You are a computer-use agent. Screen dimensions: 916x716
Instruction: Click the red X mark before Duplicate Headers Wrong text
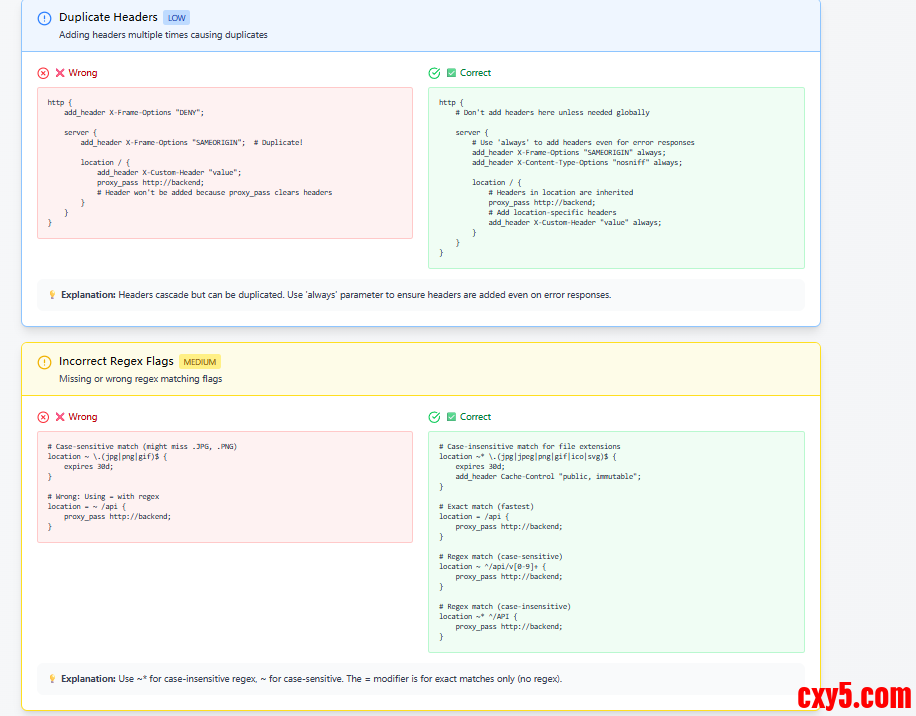pos(60,73)
